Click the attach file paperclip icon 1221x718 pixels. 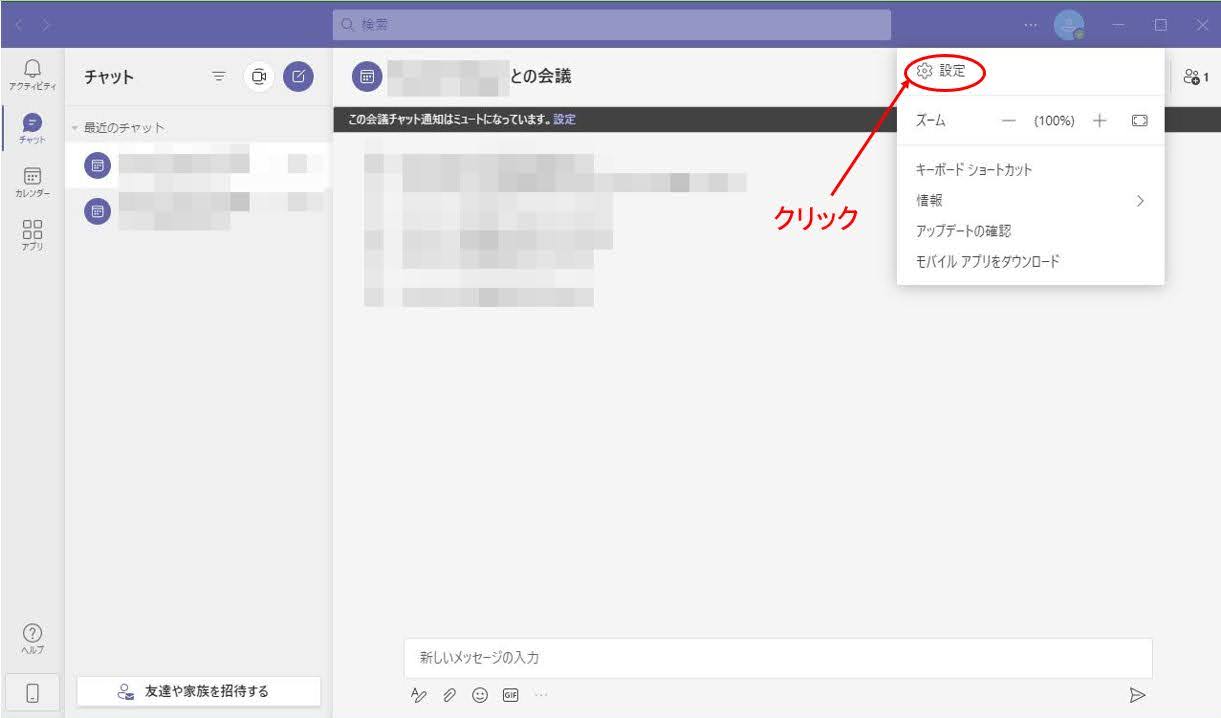click(x=450, y=694)
